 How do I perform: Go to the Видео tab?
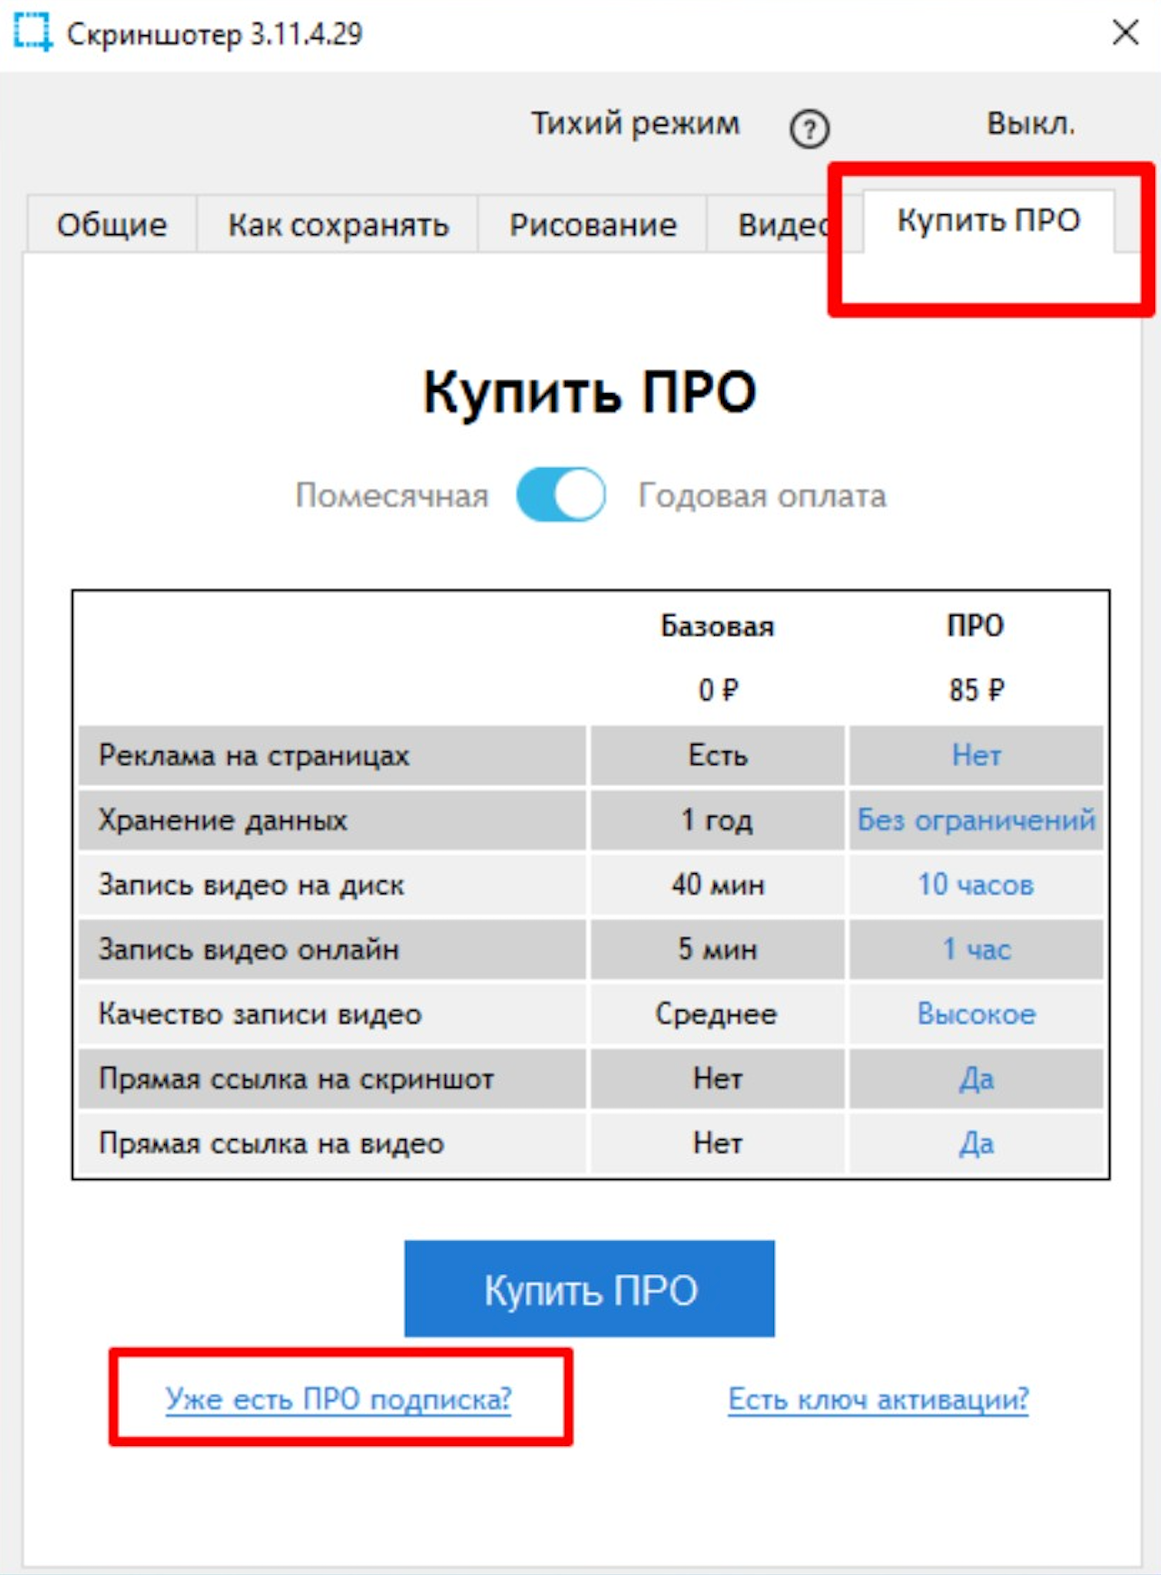785,224
